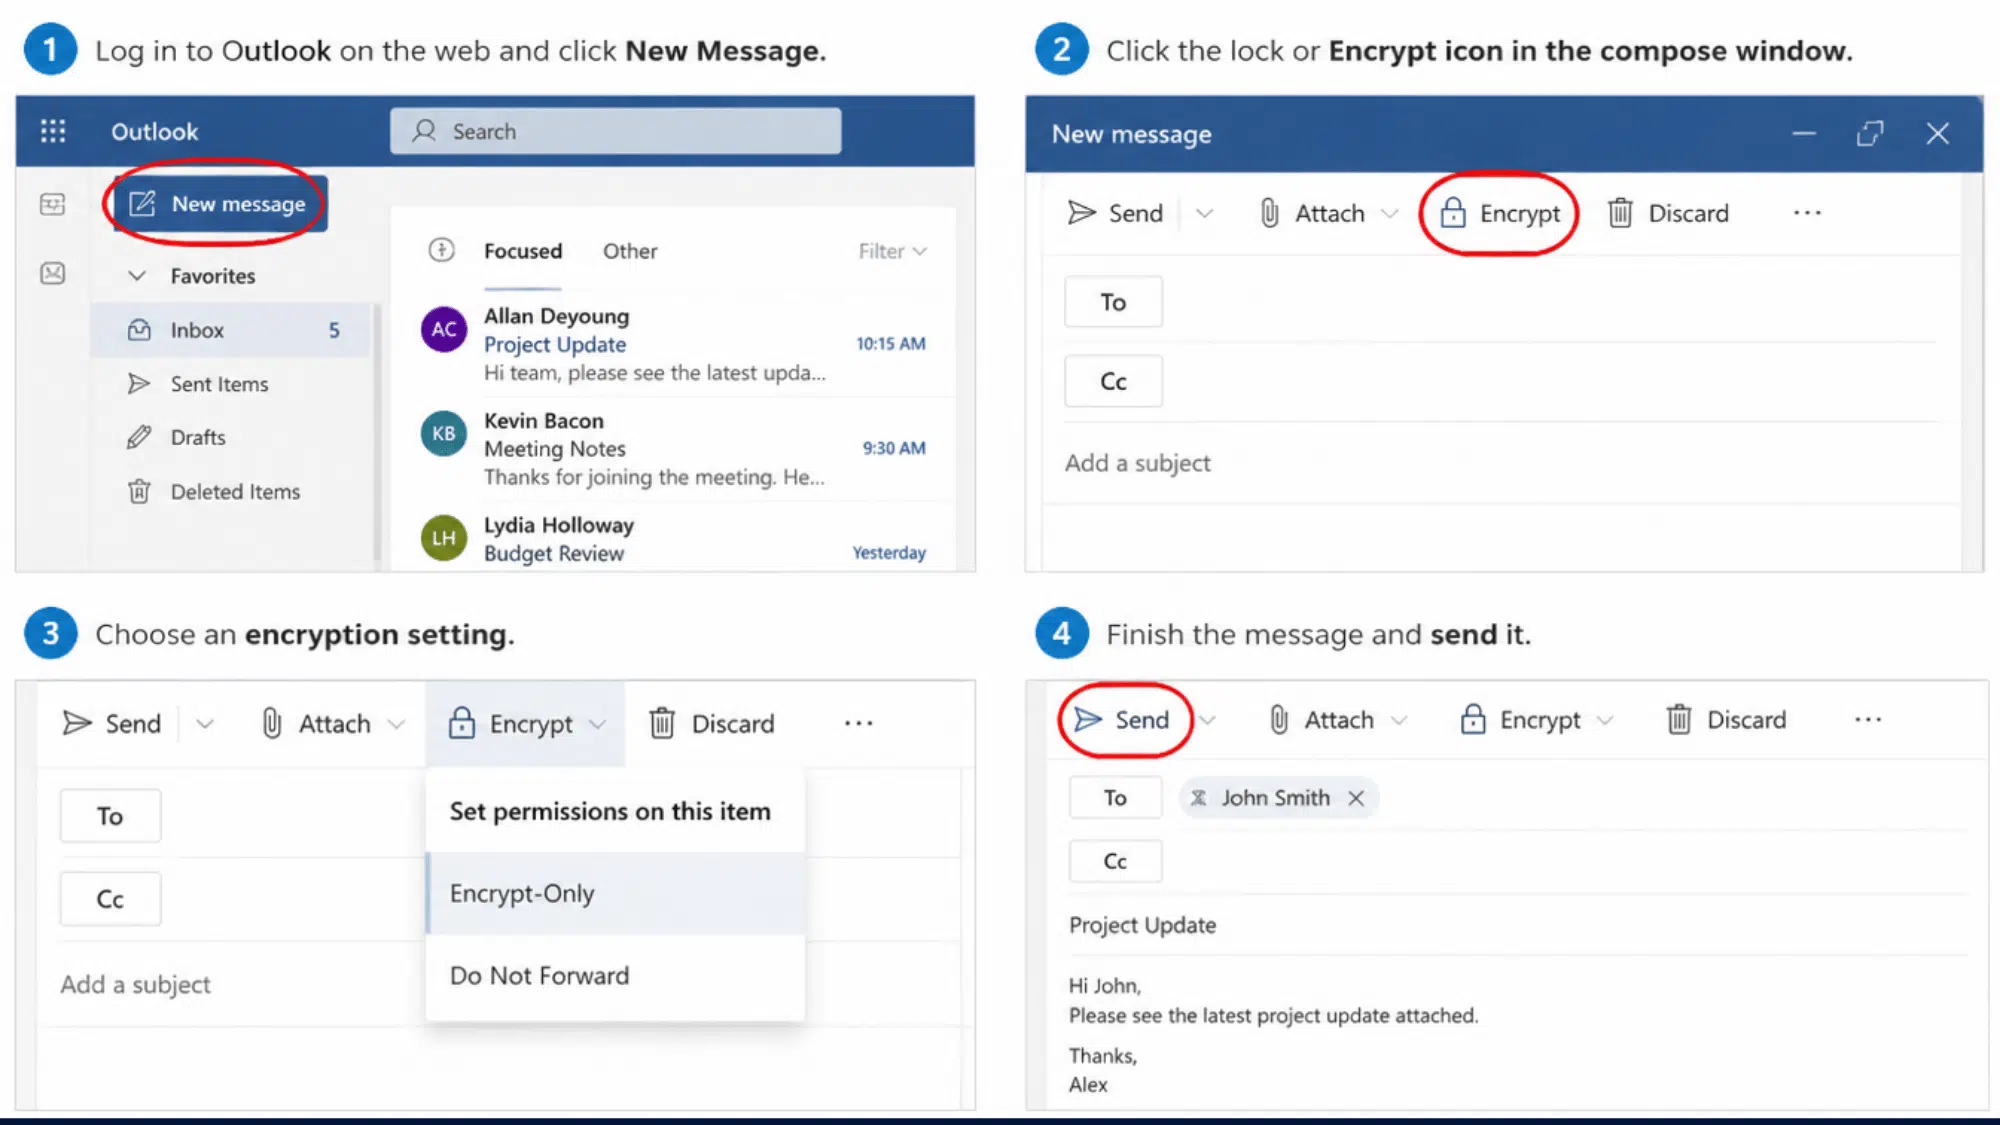Expand Attach dropdown arrow in step 3 toolbar
The width and height of the screenshot is (2000, 1125).
(x=396, y=723)
